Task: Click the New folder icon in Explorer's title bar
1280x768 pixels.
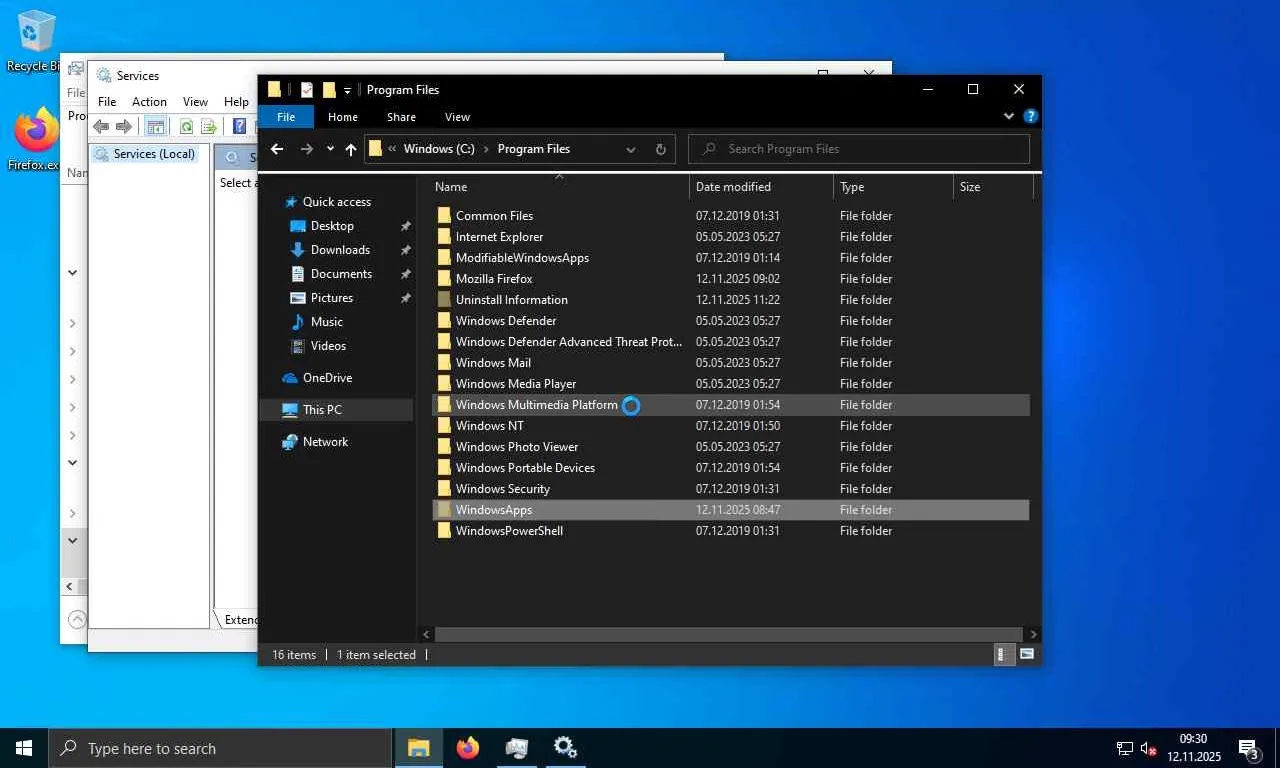Action: point(329,90)
